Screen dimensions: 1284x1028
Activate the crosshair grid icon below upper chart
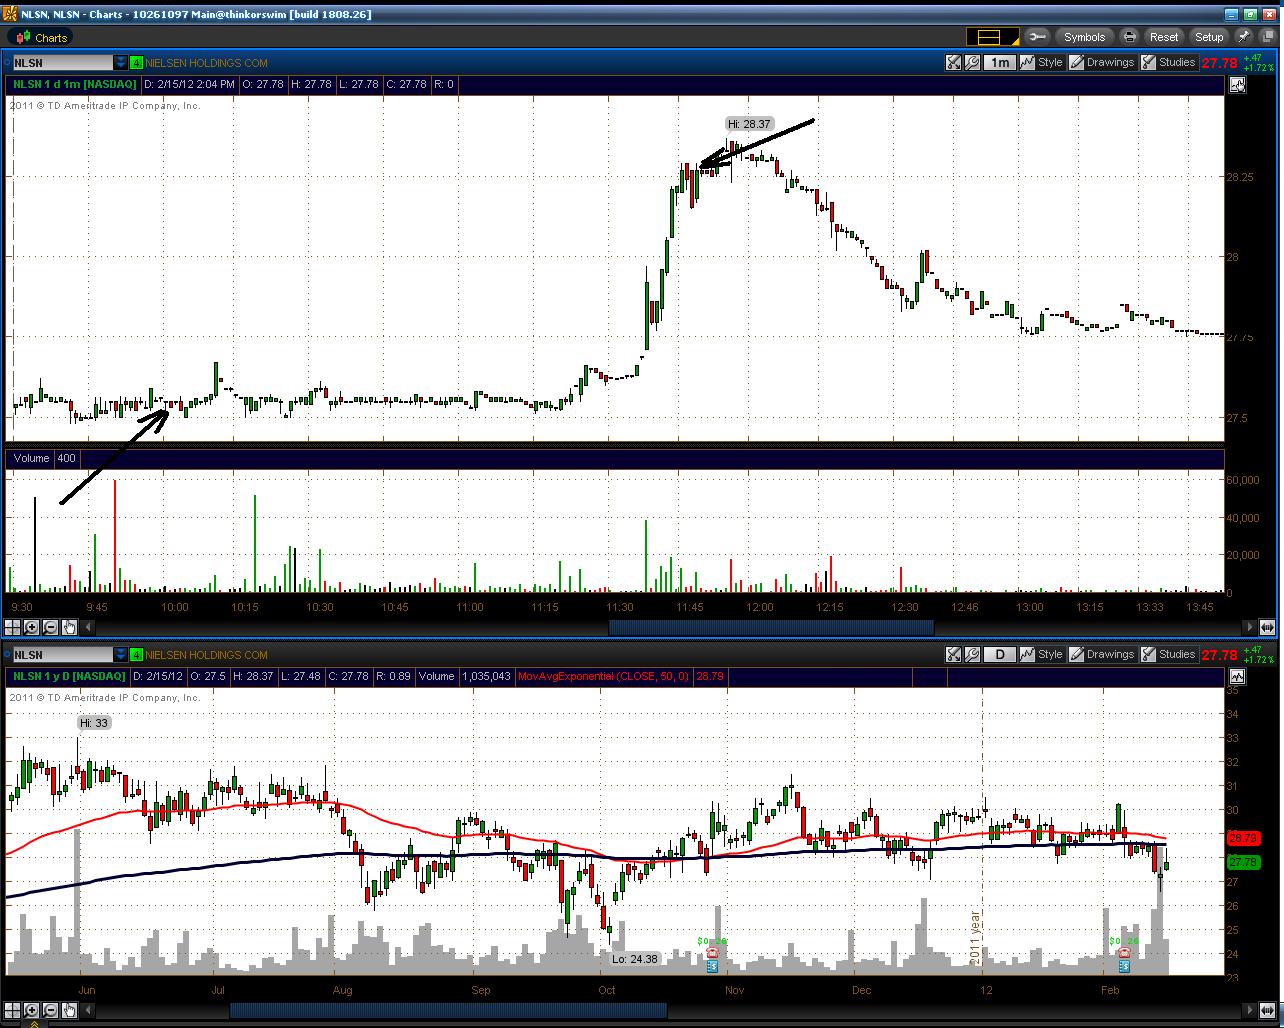(12, 627)
